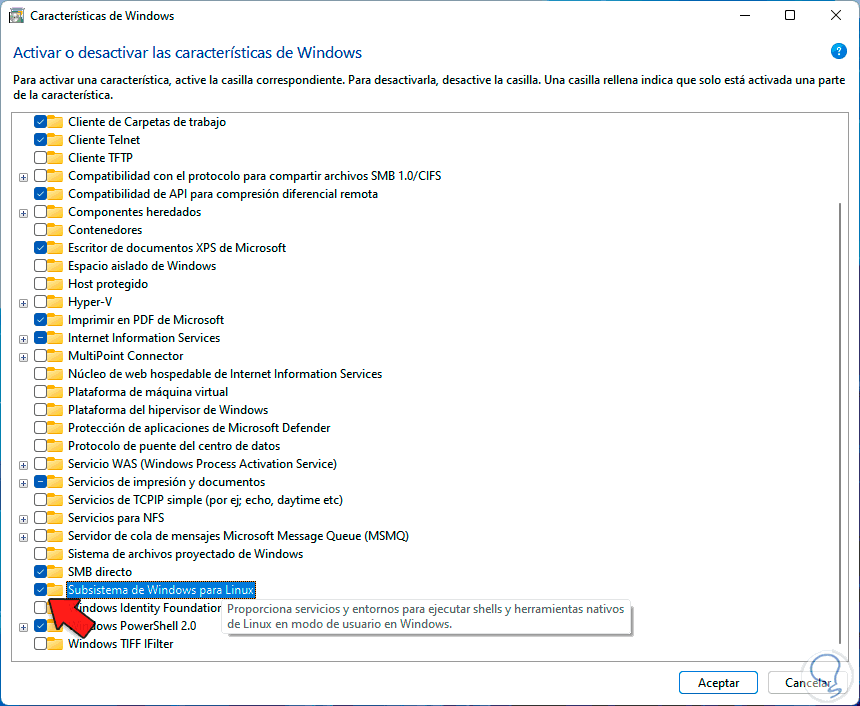
Task: Click folder icon beside MultiPoint Connector
Action: point(55,356)
